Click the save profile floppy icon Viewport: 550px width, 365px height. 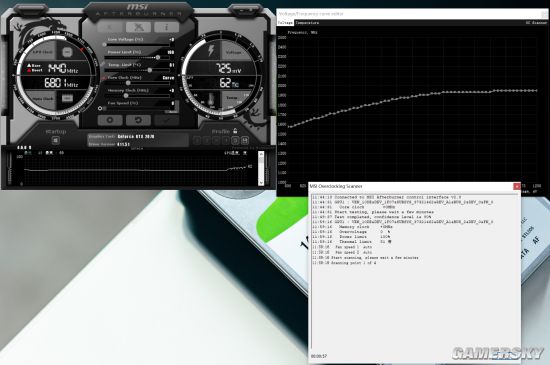[245, 141]
